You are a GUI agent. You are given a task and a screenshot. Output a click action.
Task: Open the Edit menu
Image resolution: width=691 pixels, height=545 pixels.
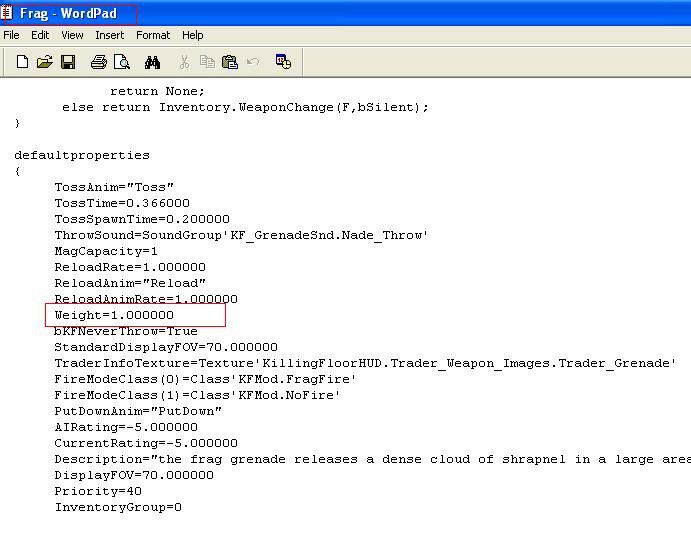[40, 35]
